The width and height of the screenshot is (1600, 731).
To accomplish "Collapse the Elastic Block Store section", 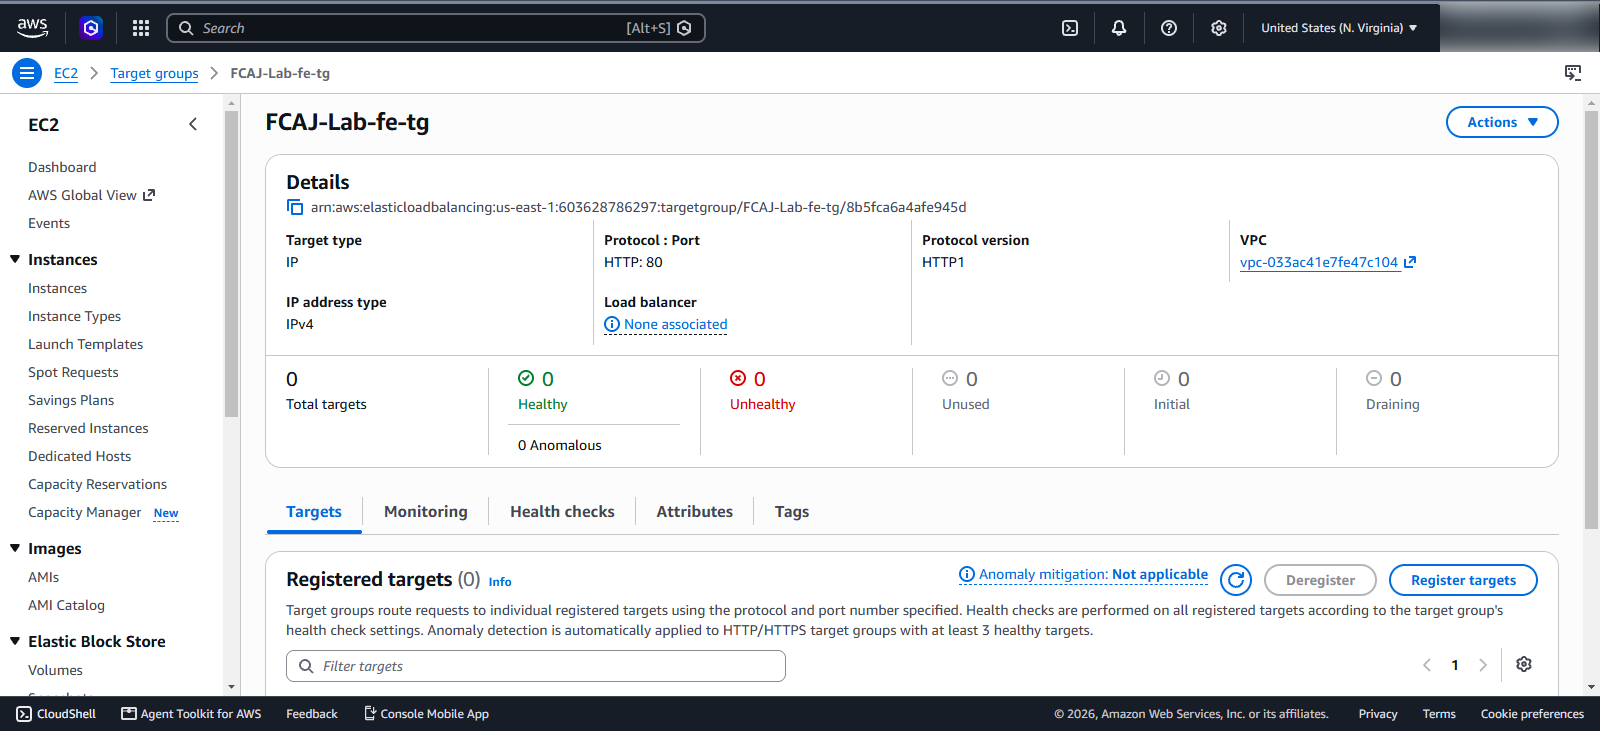I will tap(15, 641).
